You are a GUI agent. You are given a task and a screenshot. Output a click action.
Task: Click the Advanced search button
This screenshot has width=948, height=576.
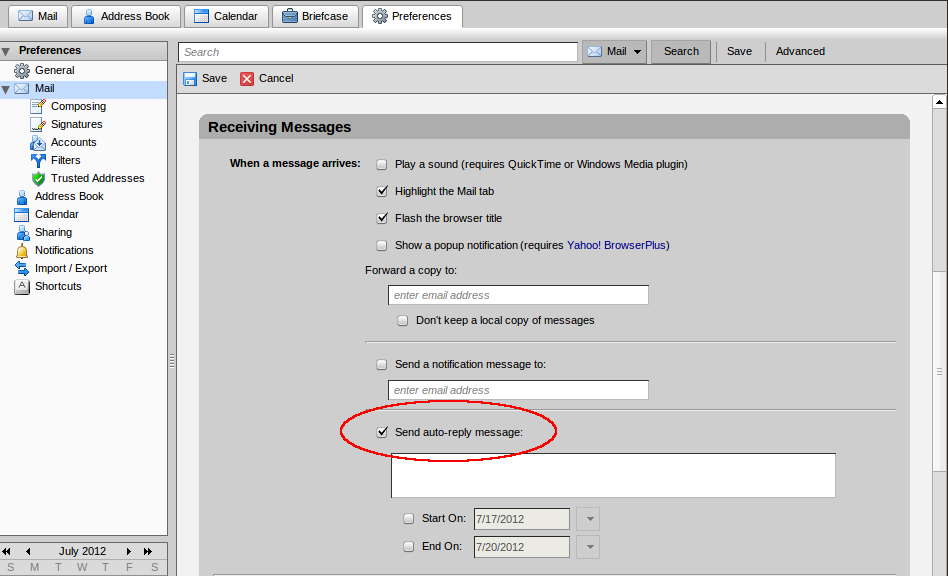[x=800, y=51]
